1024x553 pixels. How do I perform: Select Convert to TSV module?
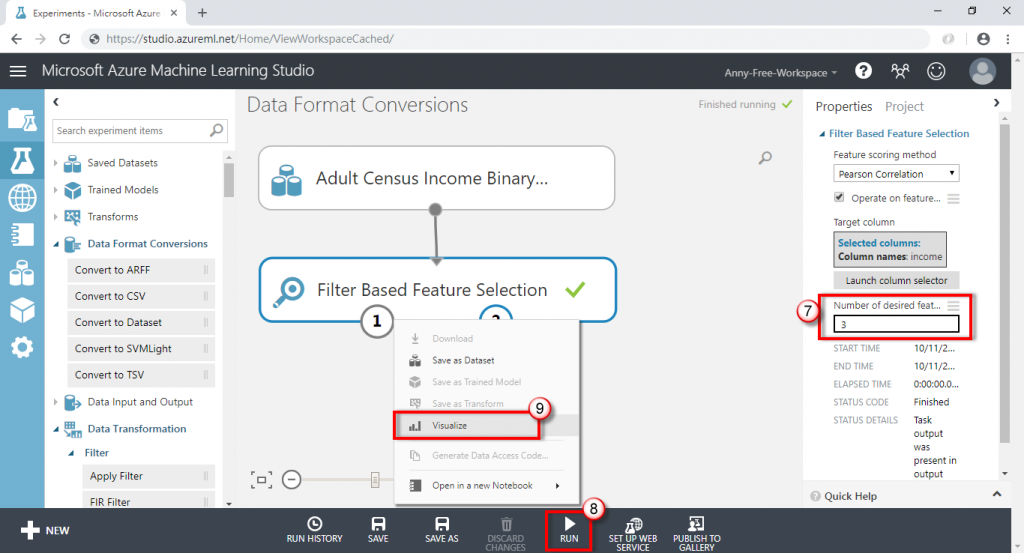[x=141, y=375]
